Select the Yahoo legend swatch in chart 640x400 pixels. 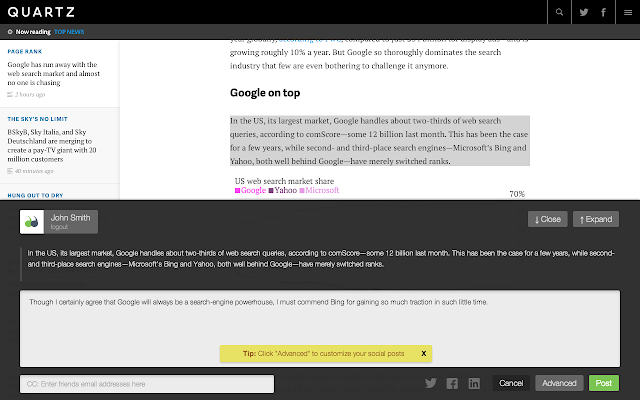click(271, 191)
